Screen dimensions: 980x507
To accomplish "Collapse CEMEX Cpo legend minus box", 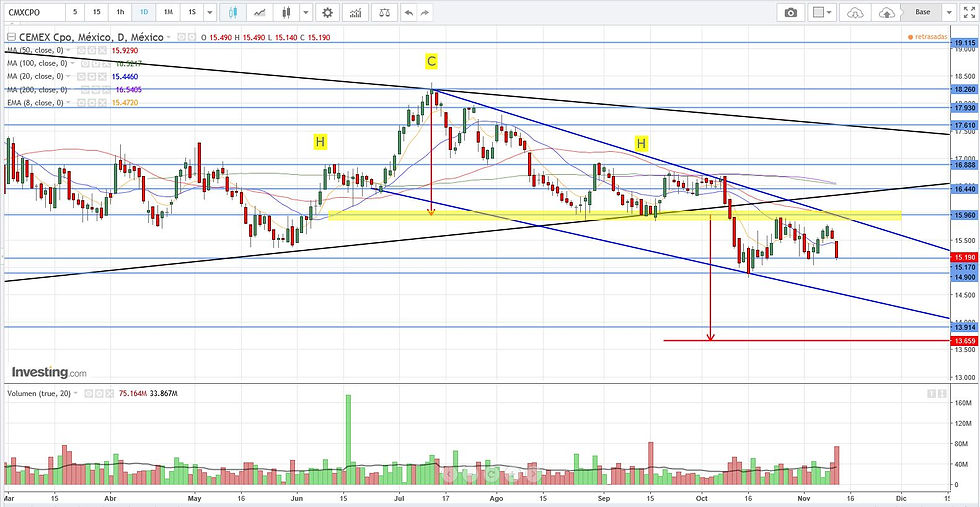I will pyautogui.click(x=11, y=37).
